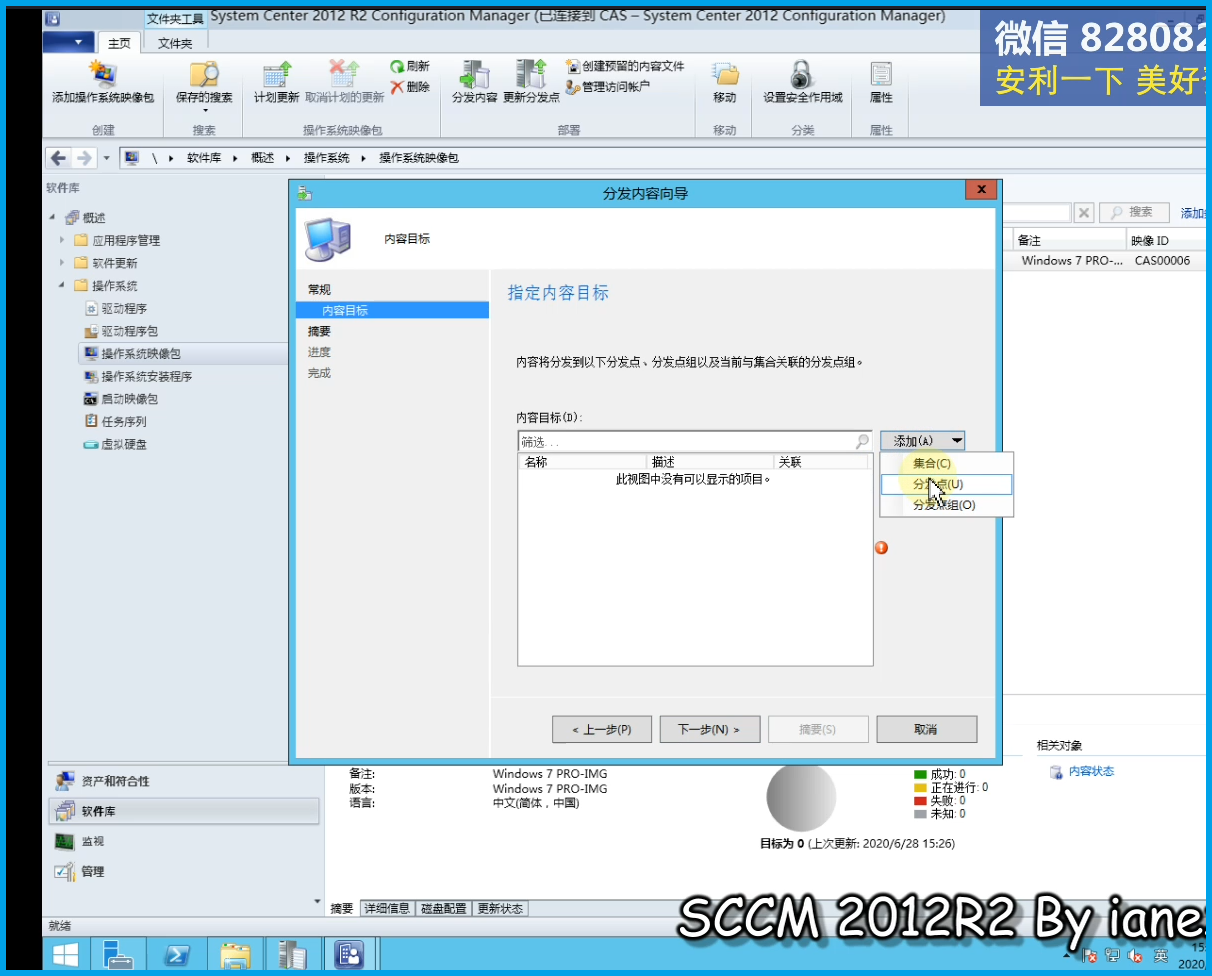Switch to the 主页 ribbon tab
The width and height of the screenshot is (1212, 976).
(120, 43)
